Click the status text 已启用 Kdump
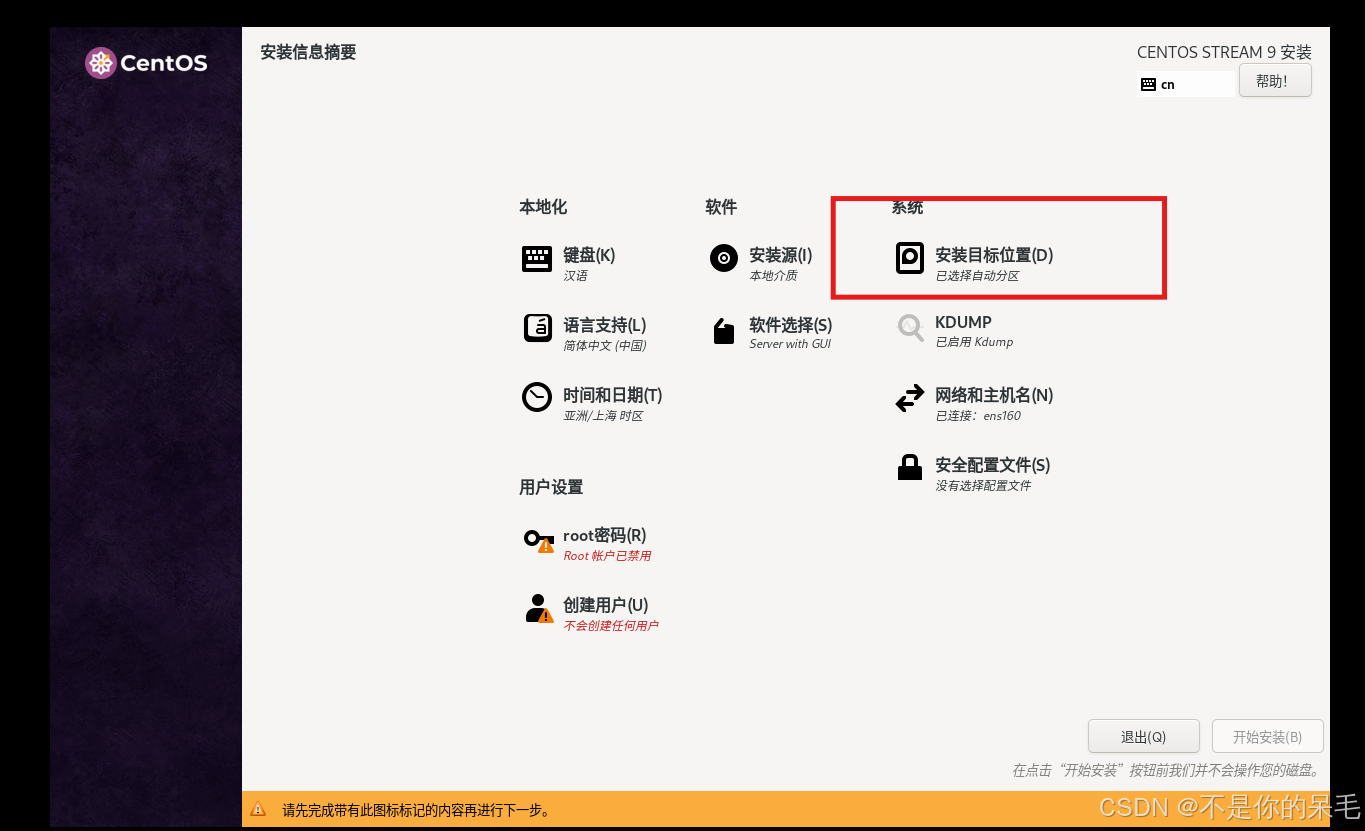1365x831 pixels. click(x=974, y=342)
